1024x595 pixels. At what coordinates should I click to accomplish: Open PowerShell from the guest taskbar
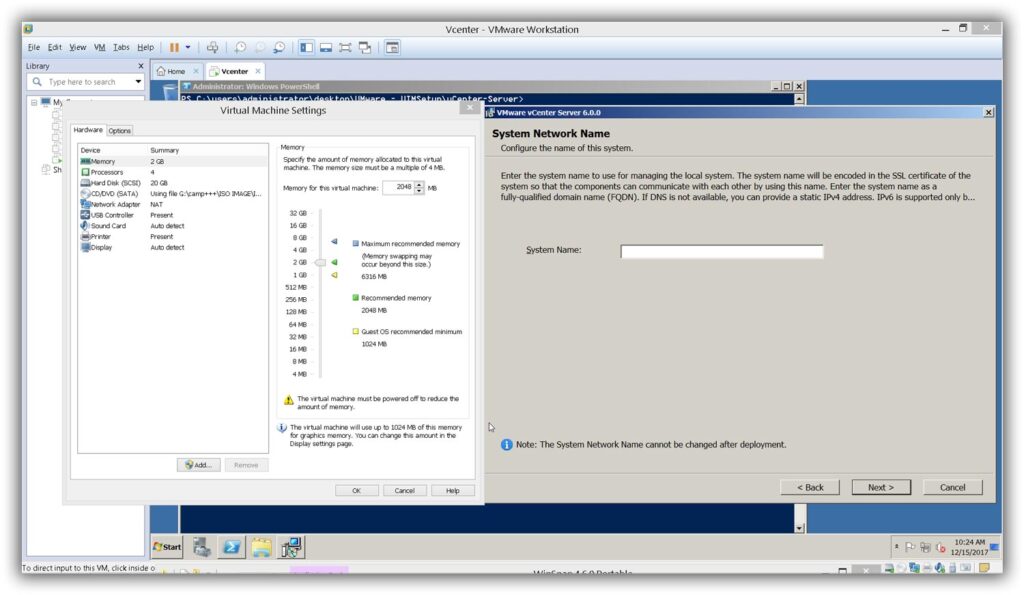tap(230, 546)
